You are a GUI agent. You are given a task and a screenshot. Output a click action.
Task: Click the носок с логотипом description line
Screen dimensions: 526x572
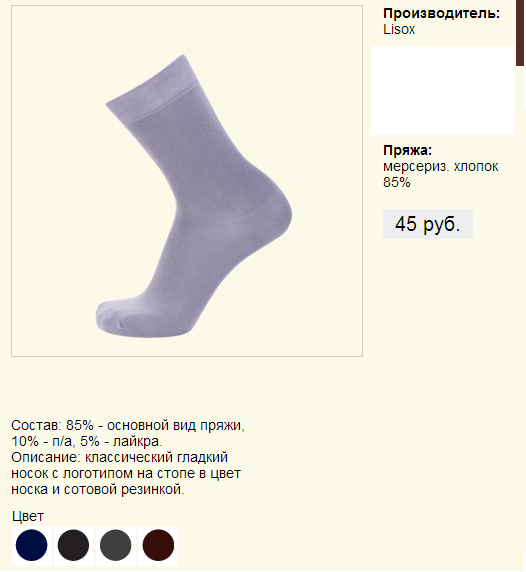tap(126, 474)
